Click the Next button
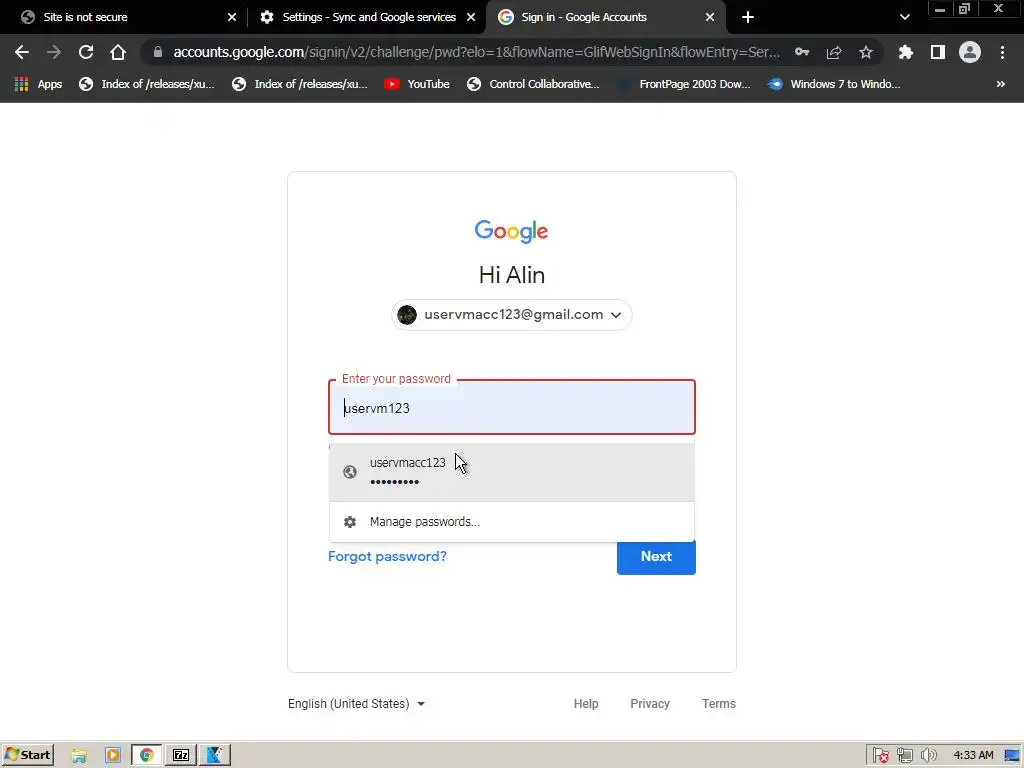Viewport: 1024px width, 768px height. click(x=656, y=556)
